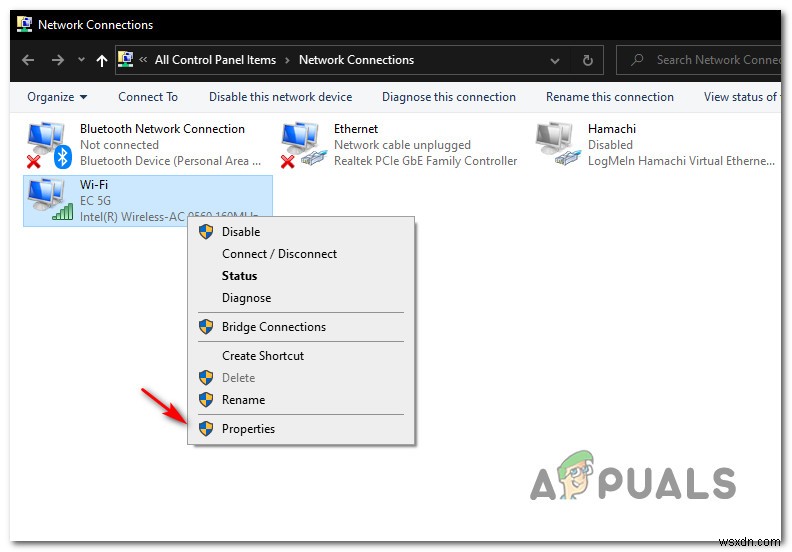Click the shield icon next to Disable
This screenshot has height=552, width=792.
[206, 232]
